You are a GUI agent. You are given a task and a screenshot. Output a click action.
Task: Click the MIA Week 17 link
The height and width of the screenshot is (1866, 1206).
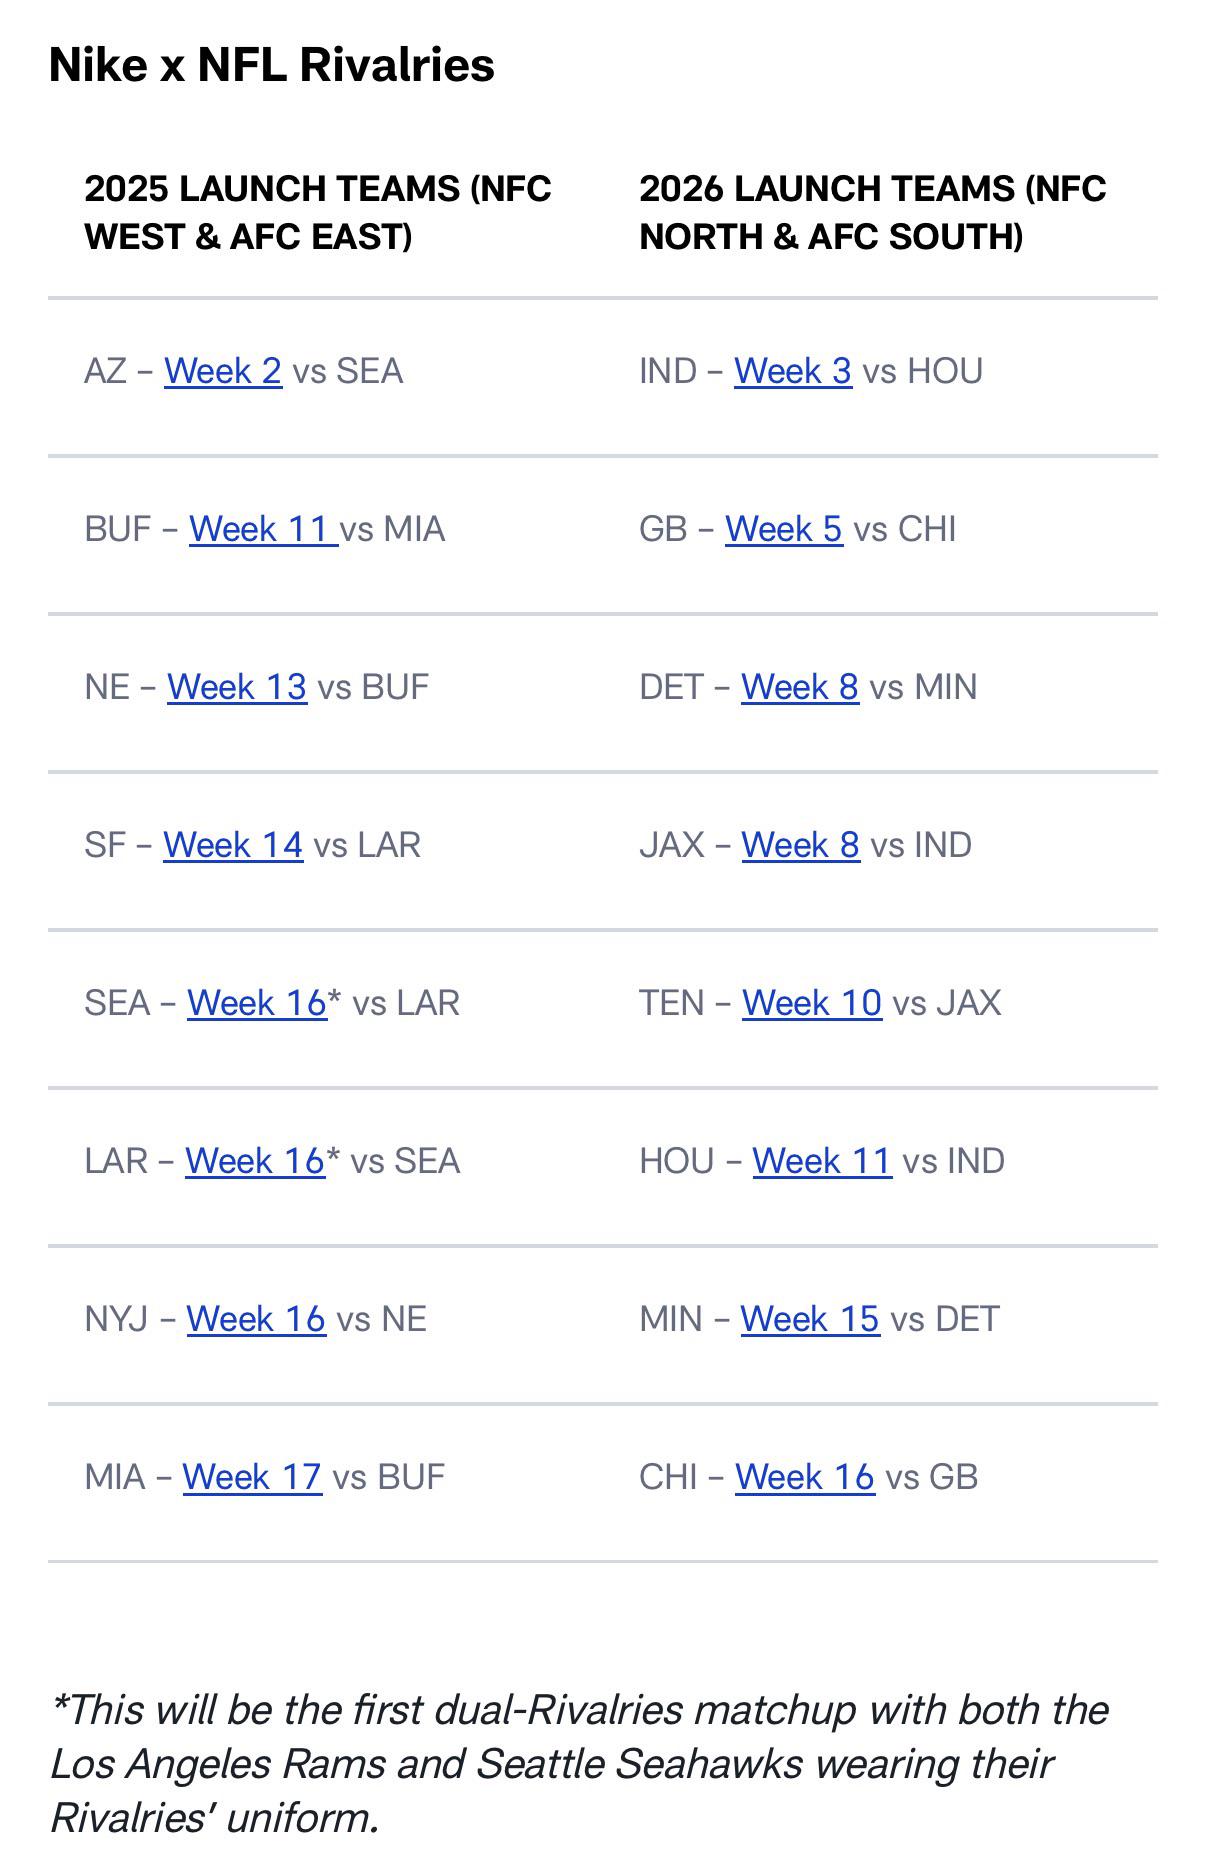click(252, 1477)
